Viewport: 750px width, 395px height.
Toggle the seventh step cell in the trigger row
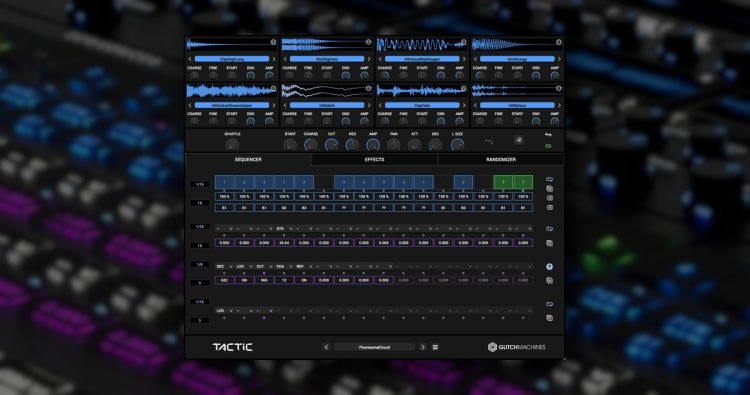pyautogui.click(x=343, y=182)
